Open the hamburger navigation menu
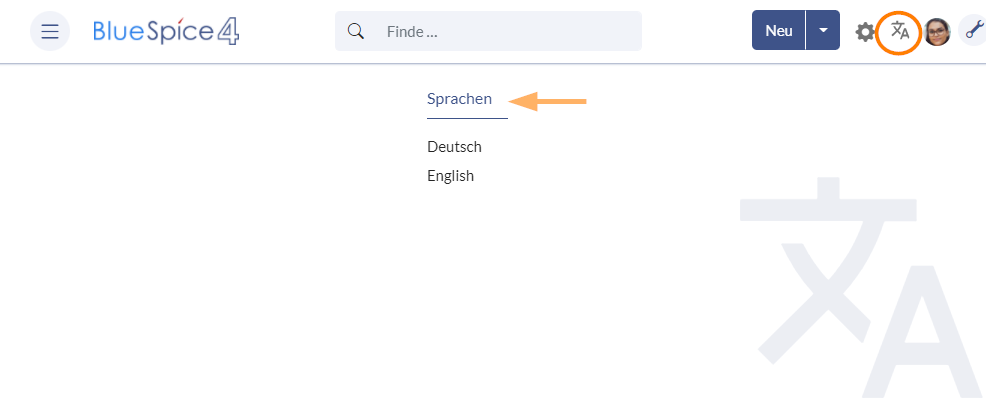986x408 pixels. [50, 31]
